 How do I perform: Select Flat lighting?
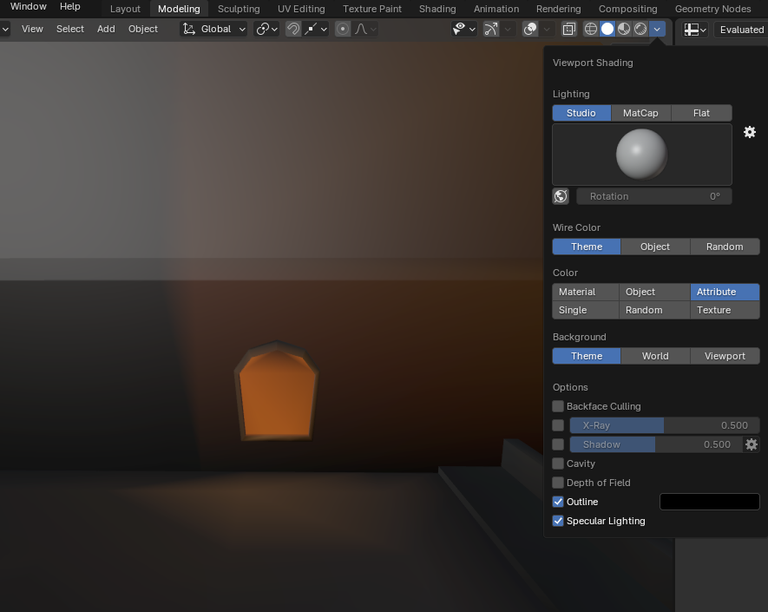click(701, 113)
